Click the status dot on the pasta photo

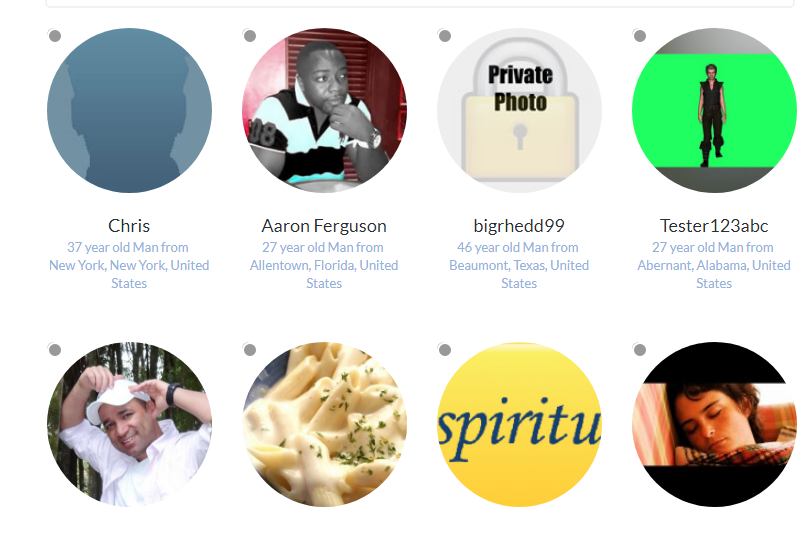tap(250, 350)
